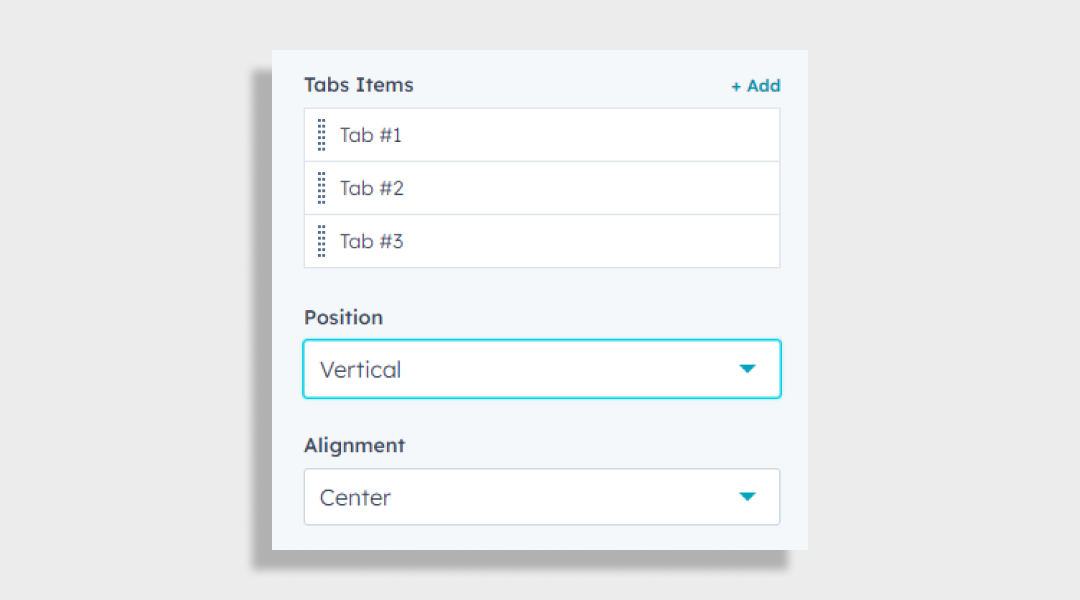This screenshot has height=600, width=1080.
Task: Click inside the Vertical dropdown field
Action: [x=450, y=368]
